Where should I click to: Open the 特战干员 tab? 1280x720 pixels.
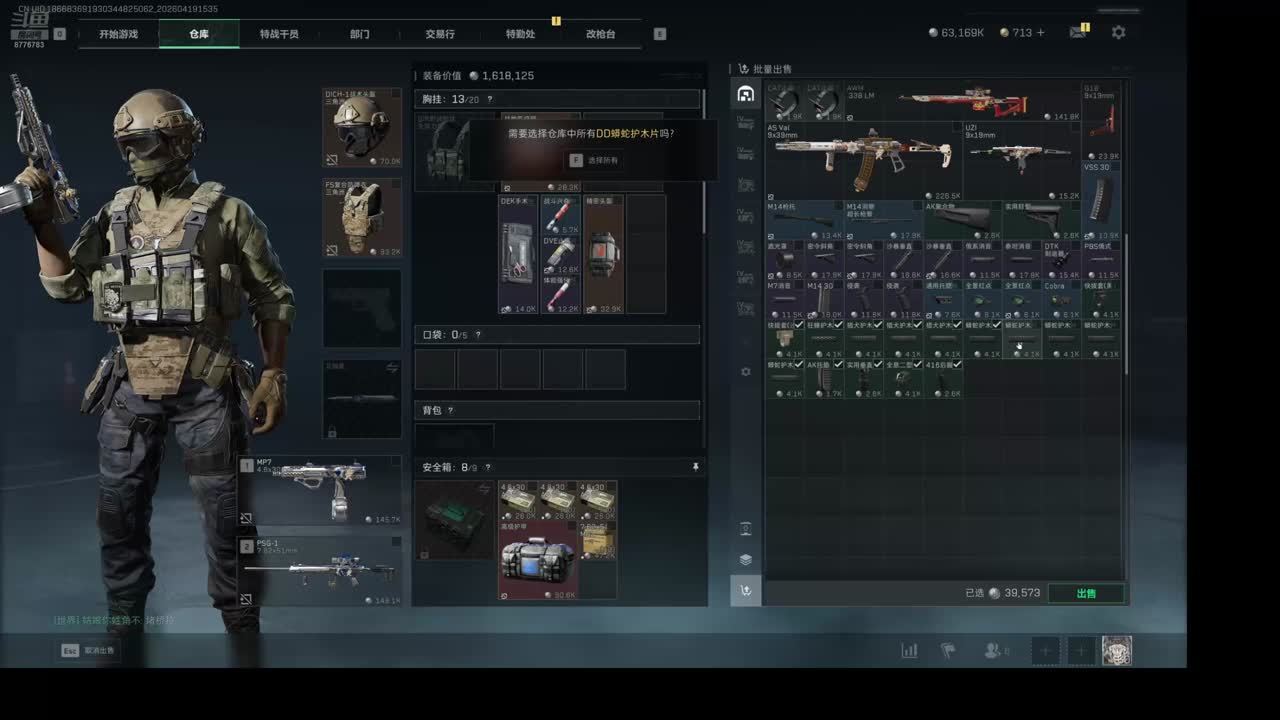click(x=279, y=34)
